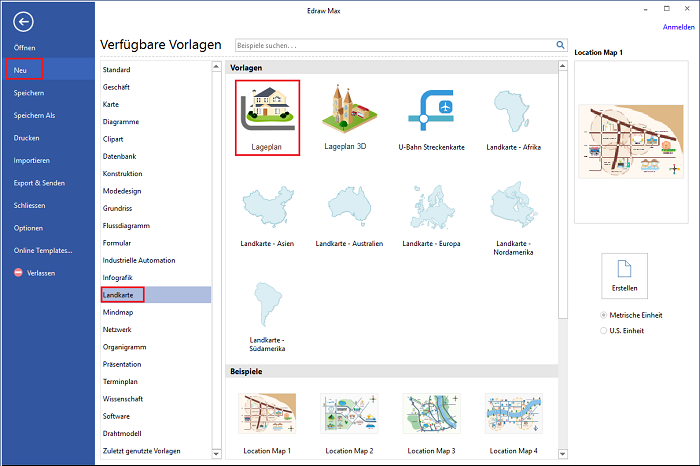Select the Grundriss category
Image resolution: width=700 pixels, height=466 pixels.
pyautogui.click(x=117, y=208)
